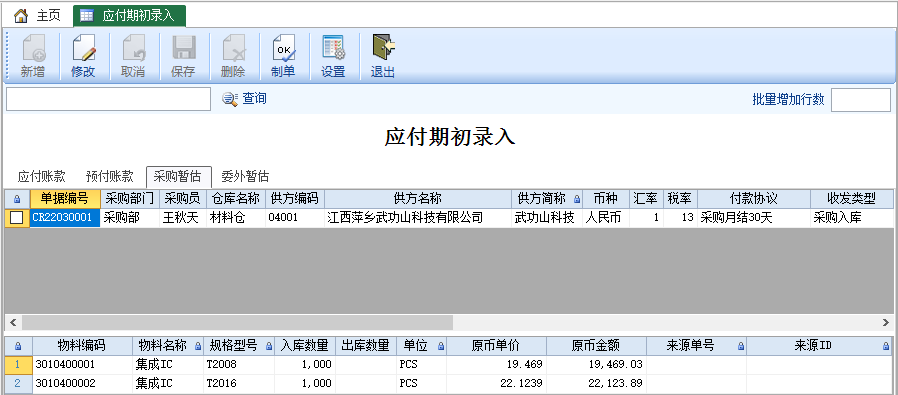Click supplier code cell 04001

tap(295, 218)
